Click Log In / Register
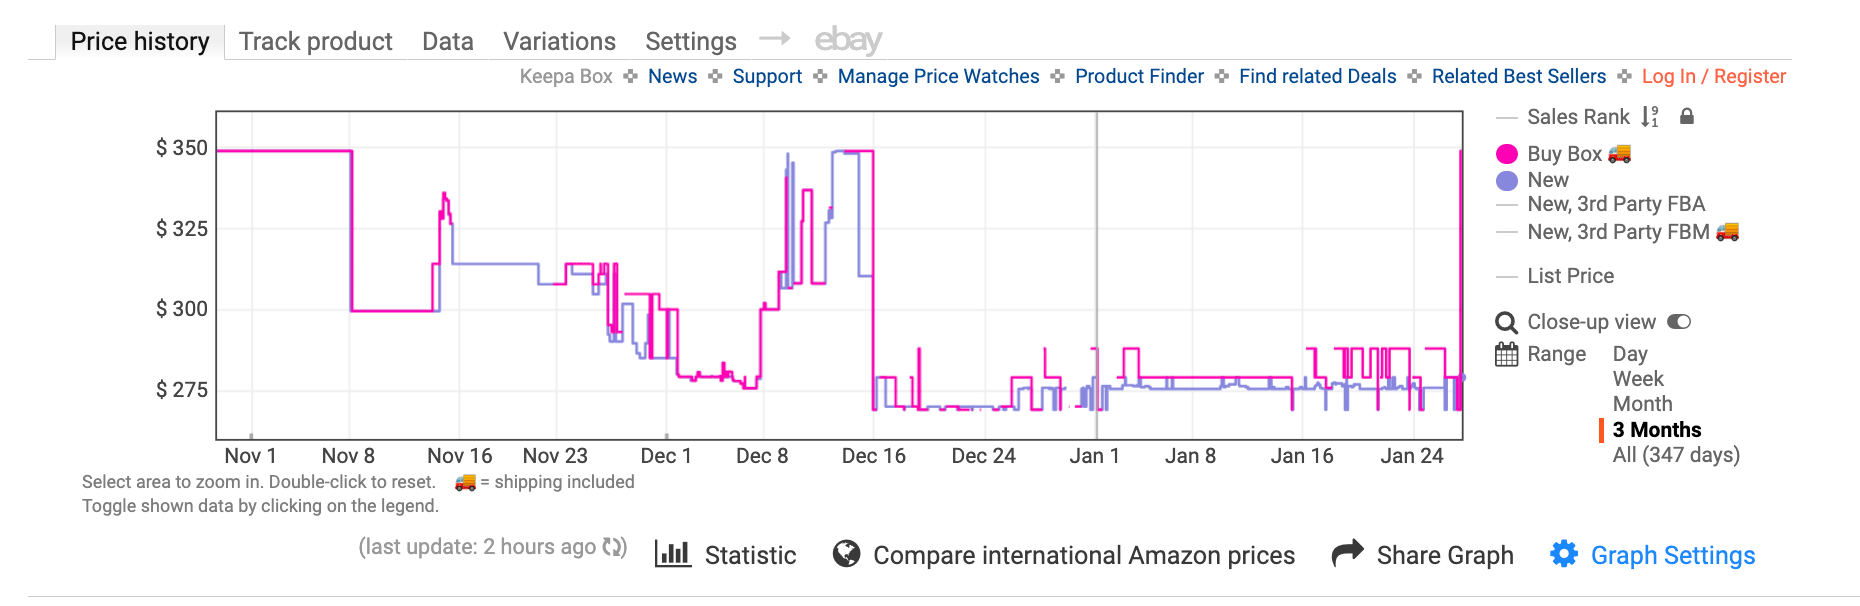Viewport: 1860px width, 606px height. [1713, 76]
